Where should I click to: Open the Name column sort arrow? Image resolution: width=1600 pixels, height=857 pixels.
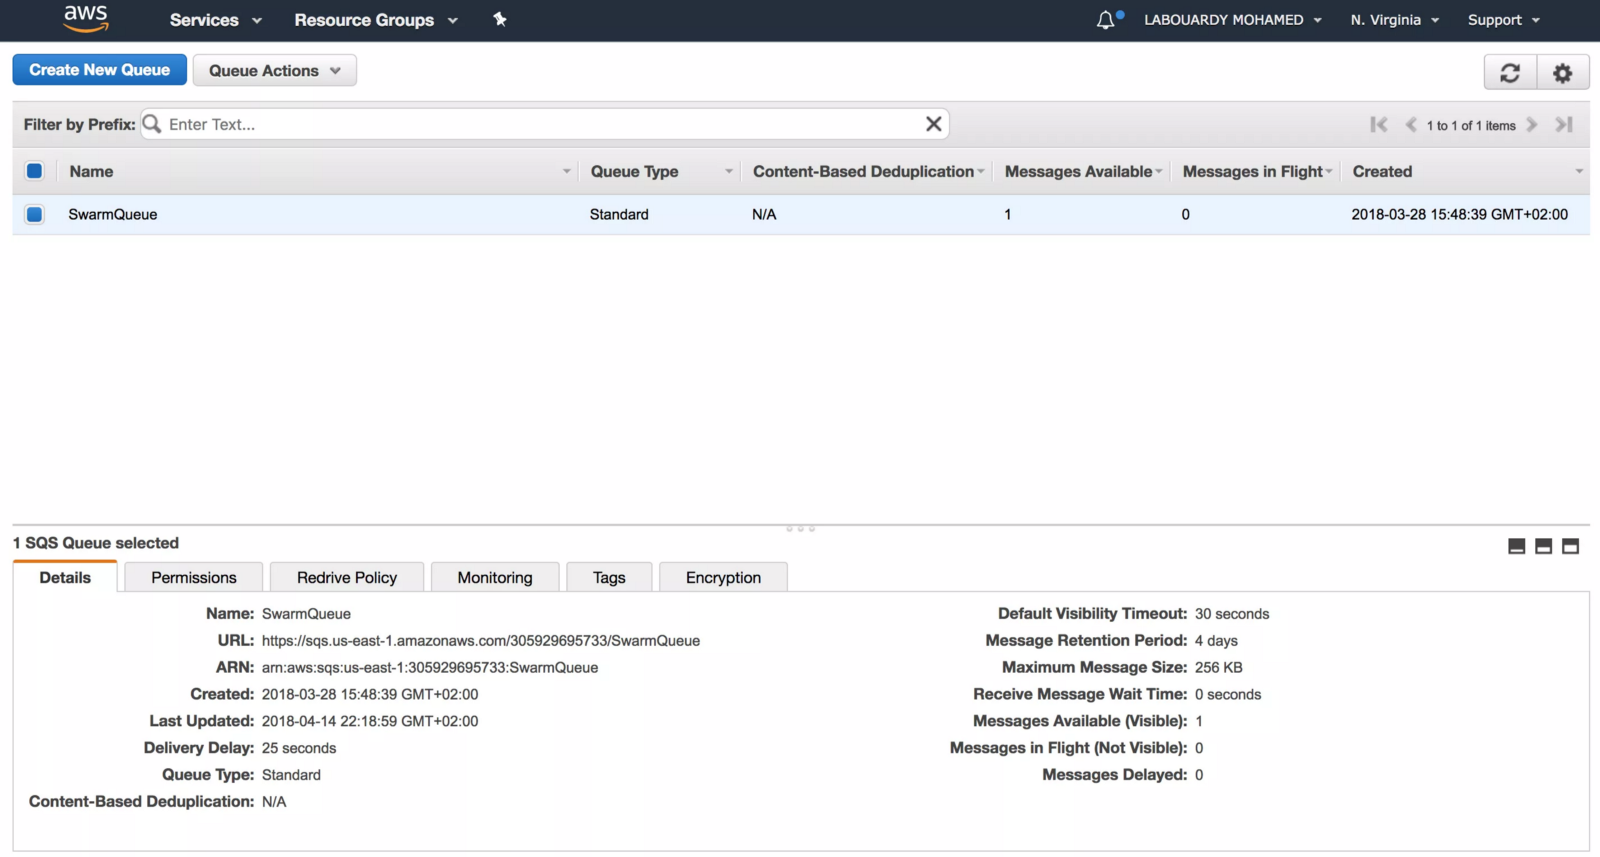566,172
